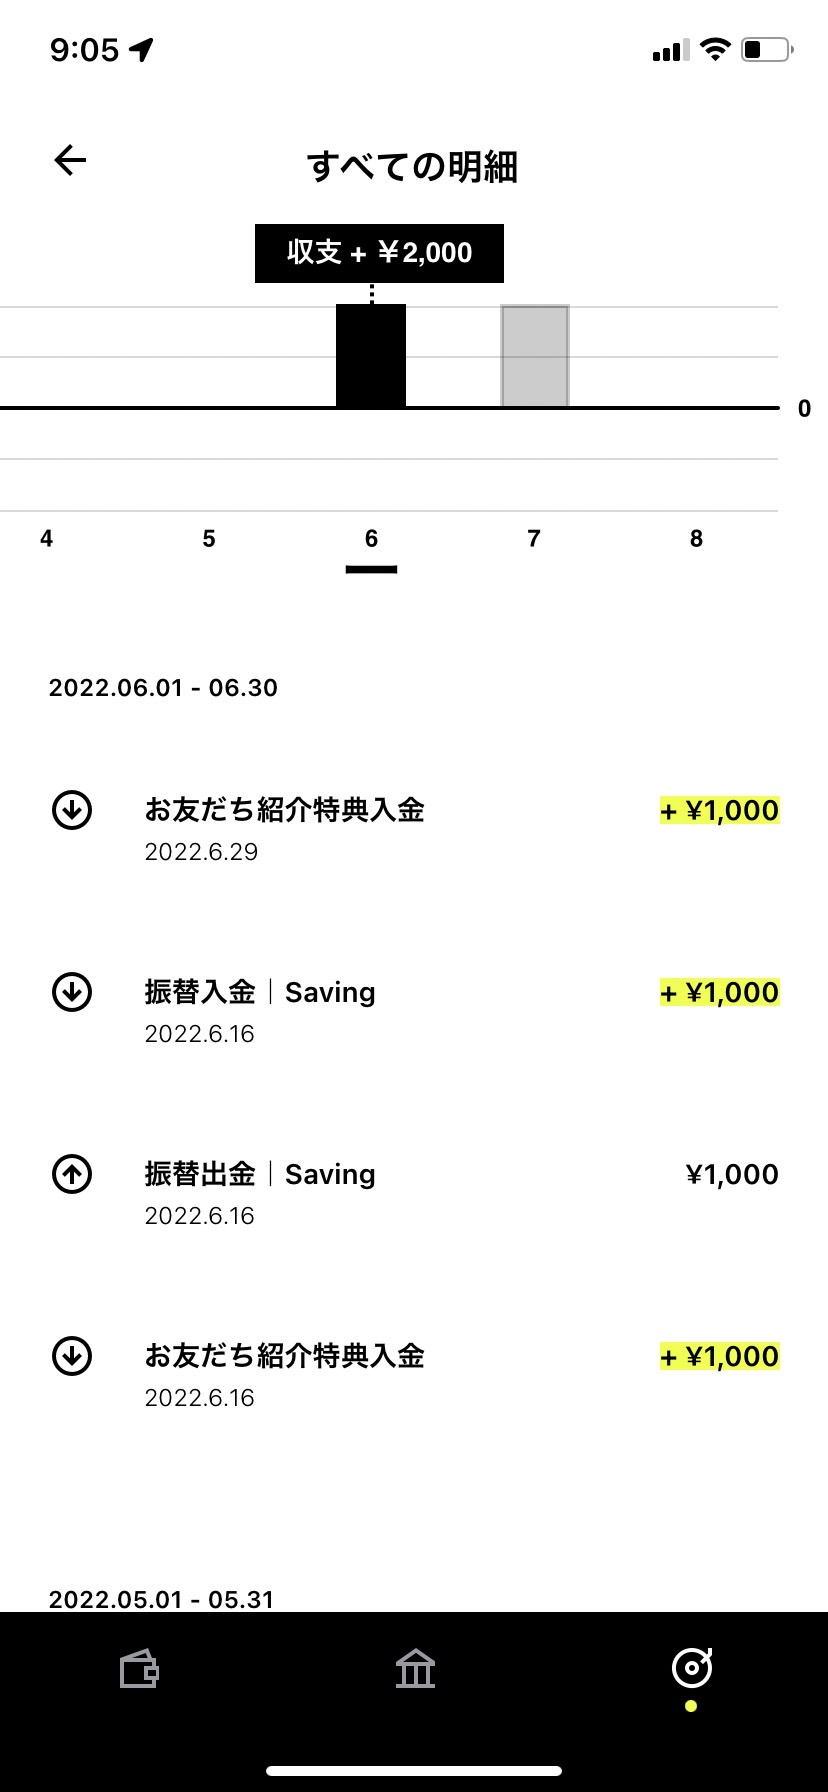
Task: Open the wallet tab icon
Action: 139,1669
